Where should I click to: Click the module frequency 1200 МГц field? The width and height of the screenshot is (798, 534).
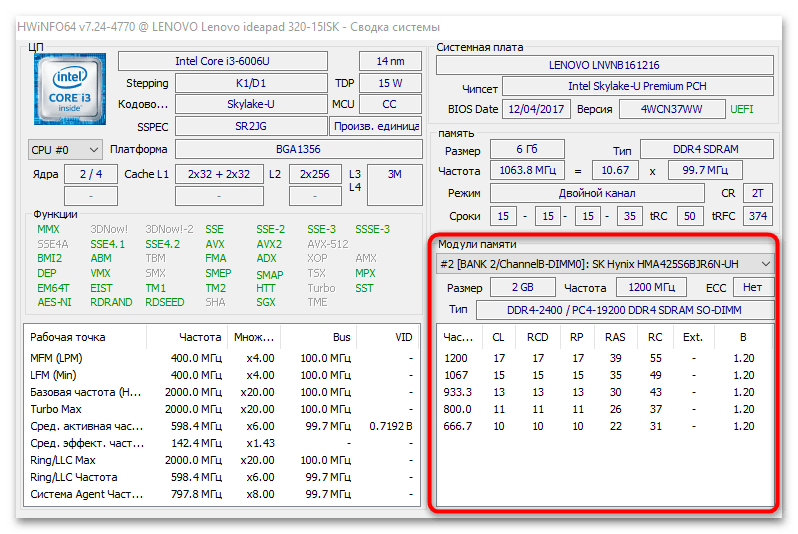pyautogui.click(x=651, y=287)
